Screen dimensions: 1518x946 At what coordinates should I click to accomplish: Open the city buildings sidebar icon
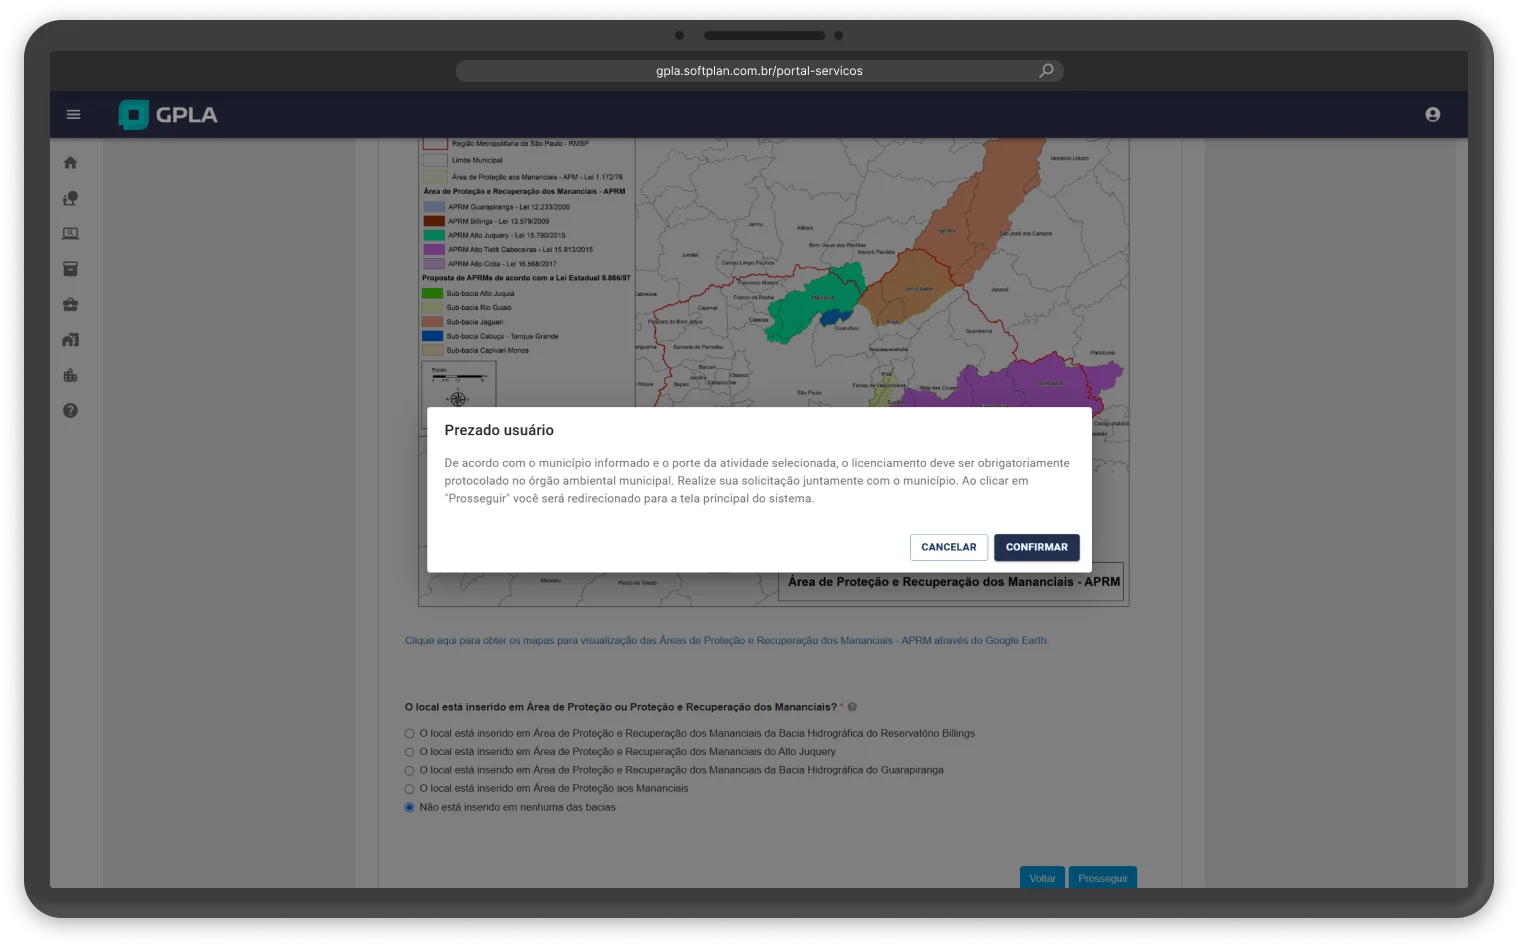point(70,376)
